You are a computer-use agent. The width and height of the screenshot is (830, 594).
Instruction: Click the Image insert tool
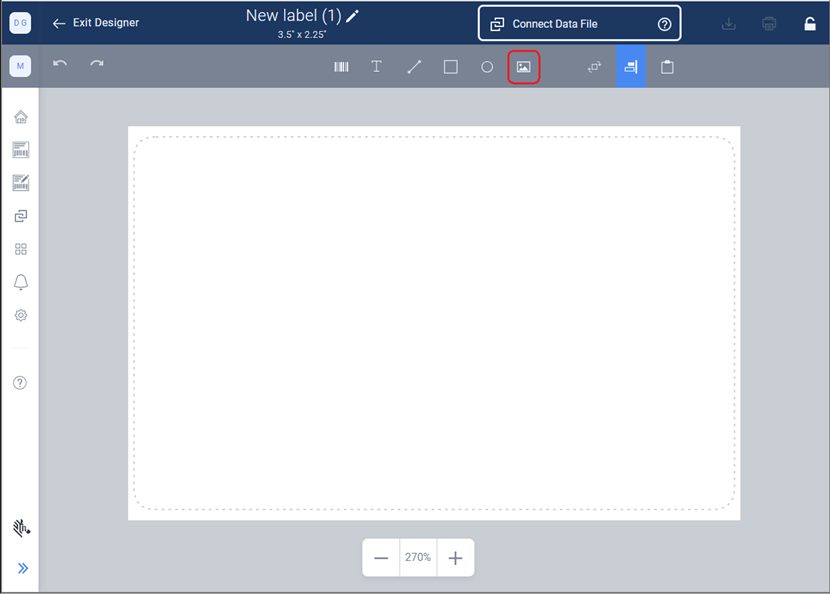coord(524,67)
